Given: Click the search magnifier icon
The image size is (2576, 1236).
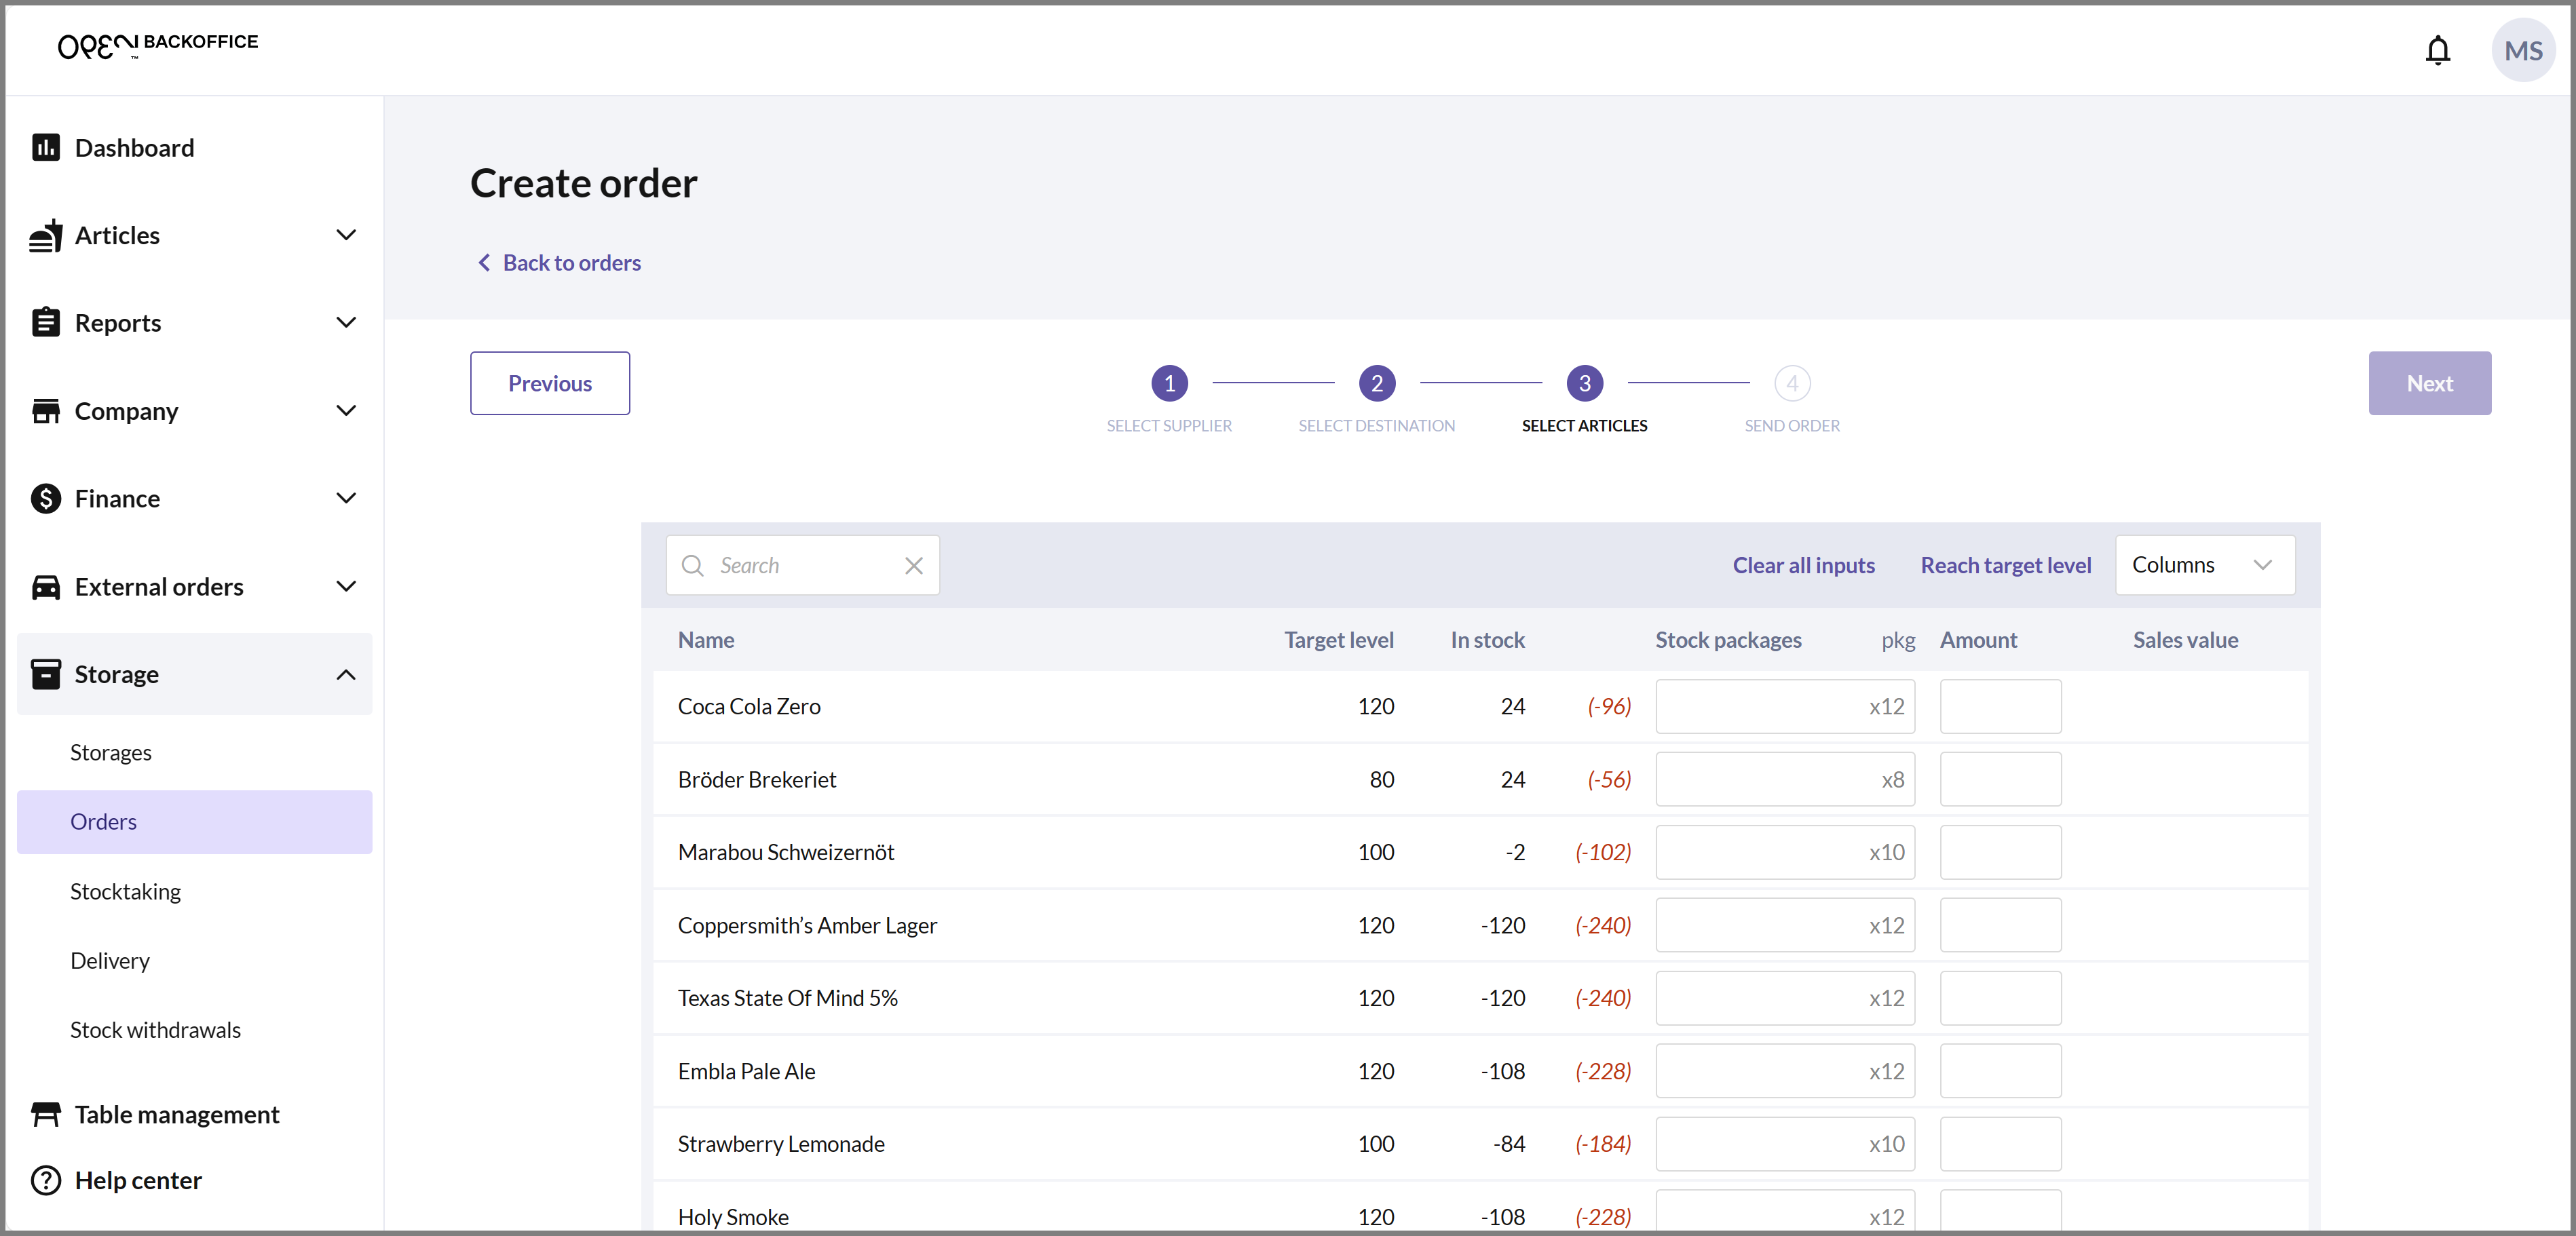Looking at the screenshot, I should coord(692,565).
